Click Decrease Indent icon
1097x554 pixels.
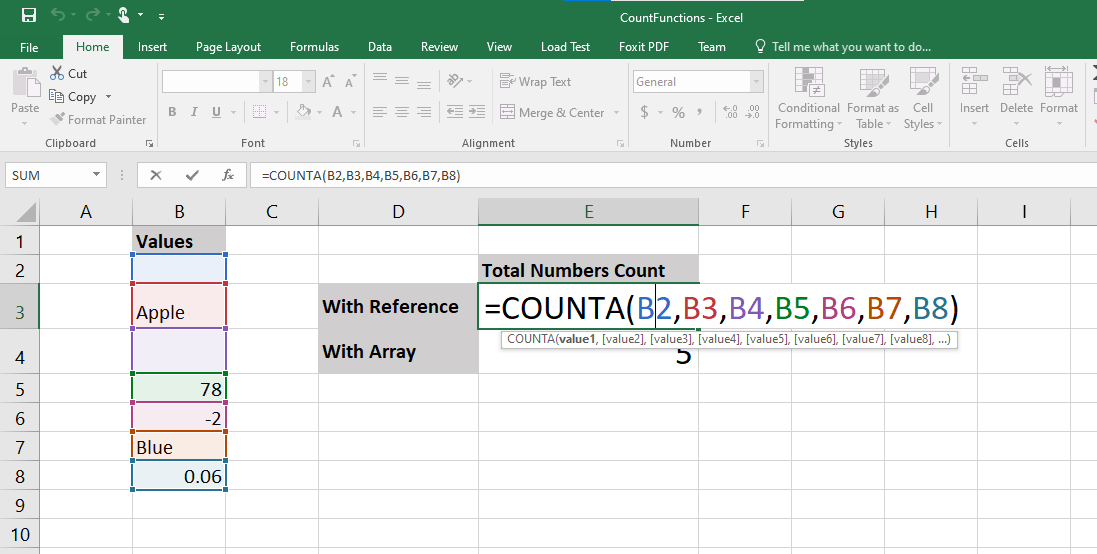455,112
